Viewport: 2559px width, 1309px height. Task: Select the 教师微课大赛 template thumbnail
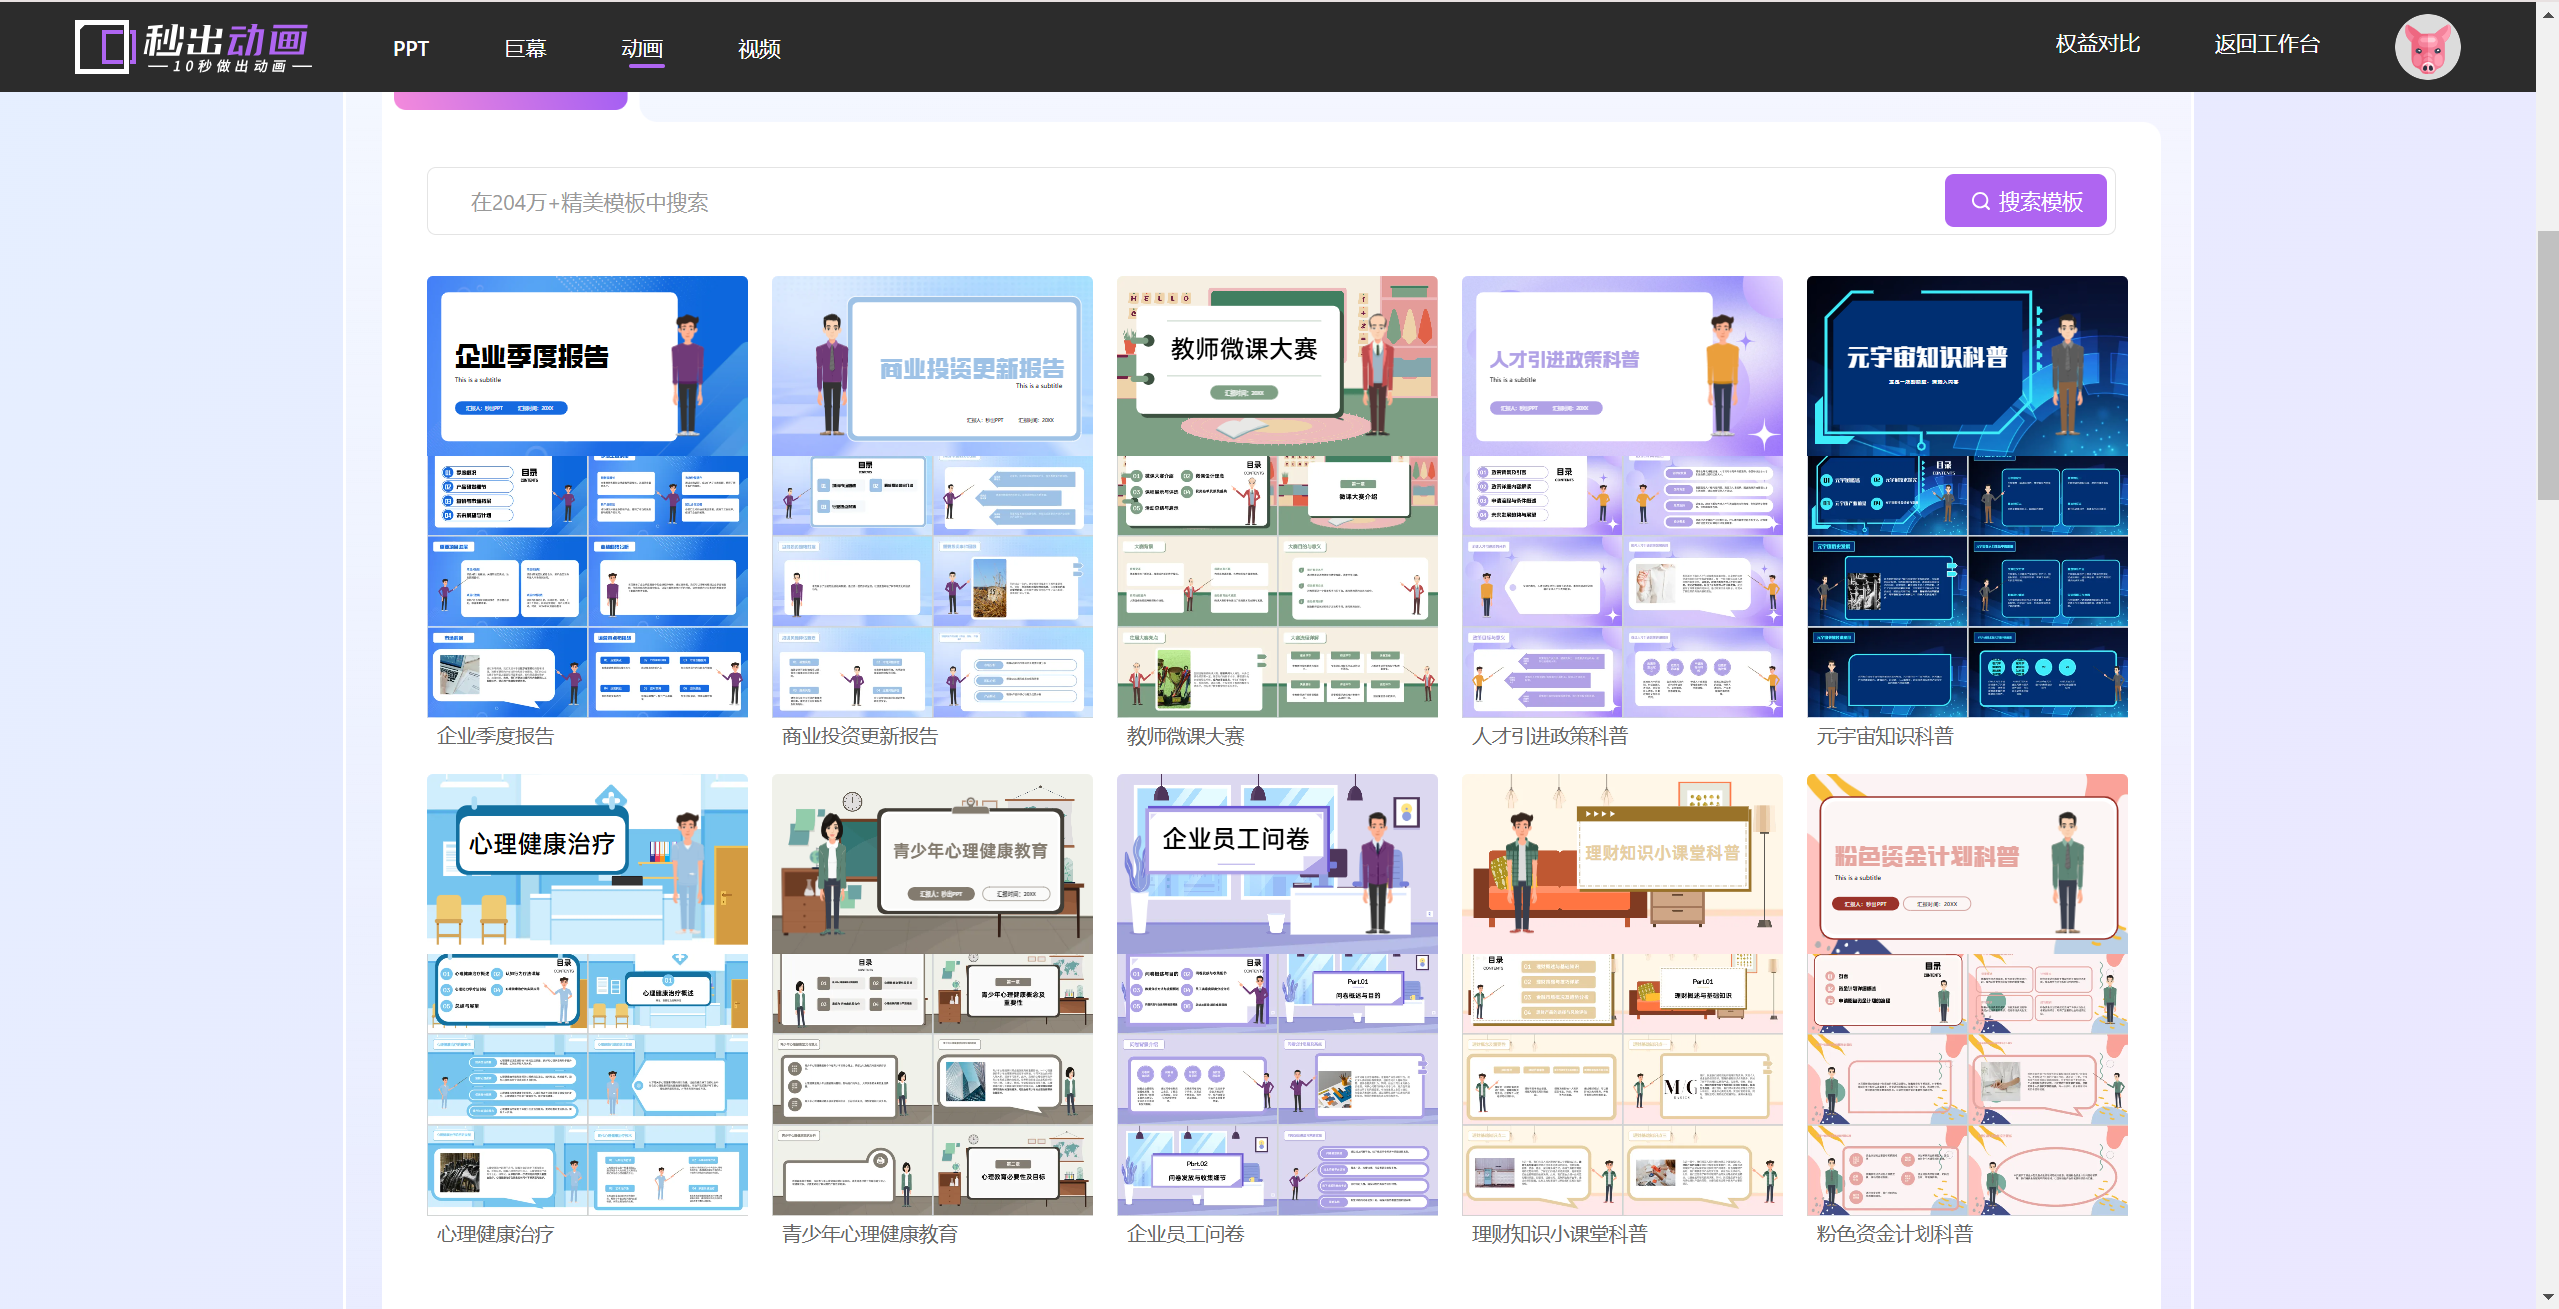tap(1277, 496)
